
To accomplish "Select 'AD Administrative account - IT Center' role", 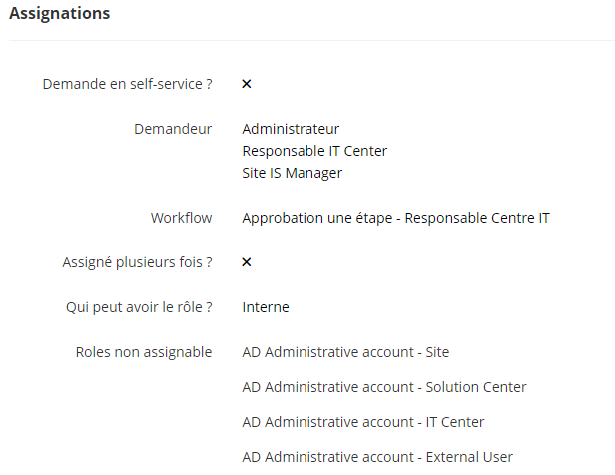I will tap(364, 422).
